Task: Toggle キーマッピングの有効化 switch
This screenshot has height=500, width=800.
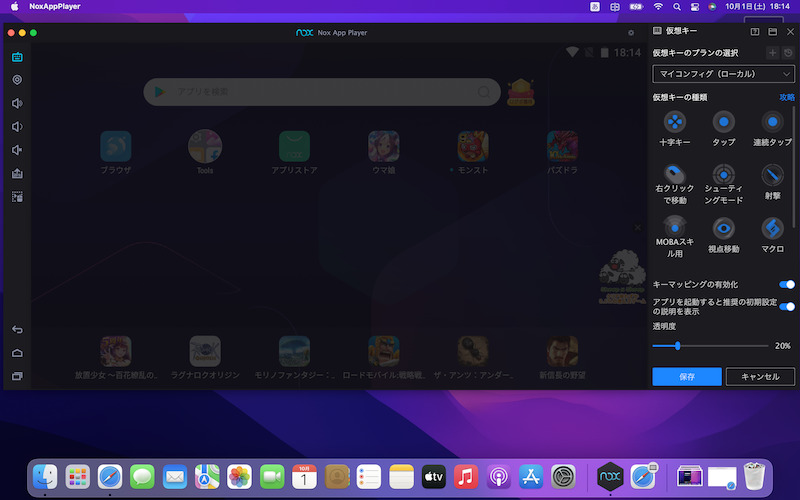Action: [x=787, y=285]
